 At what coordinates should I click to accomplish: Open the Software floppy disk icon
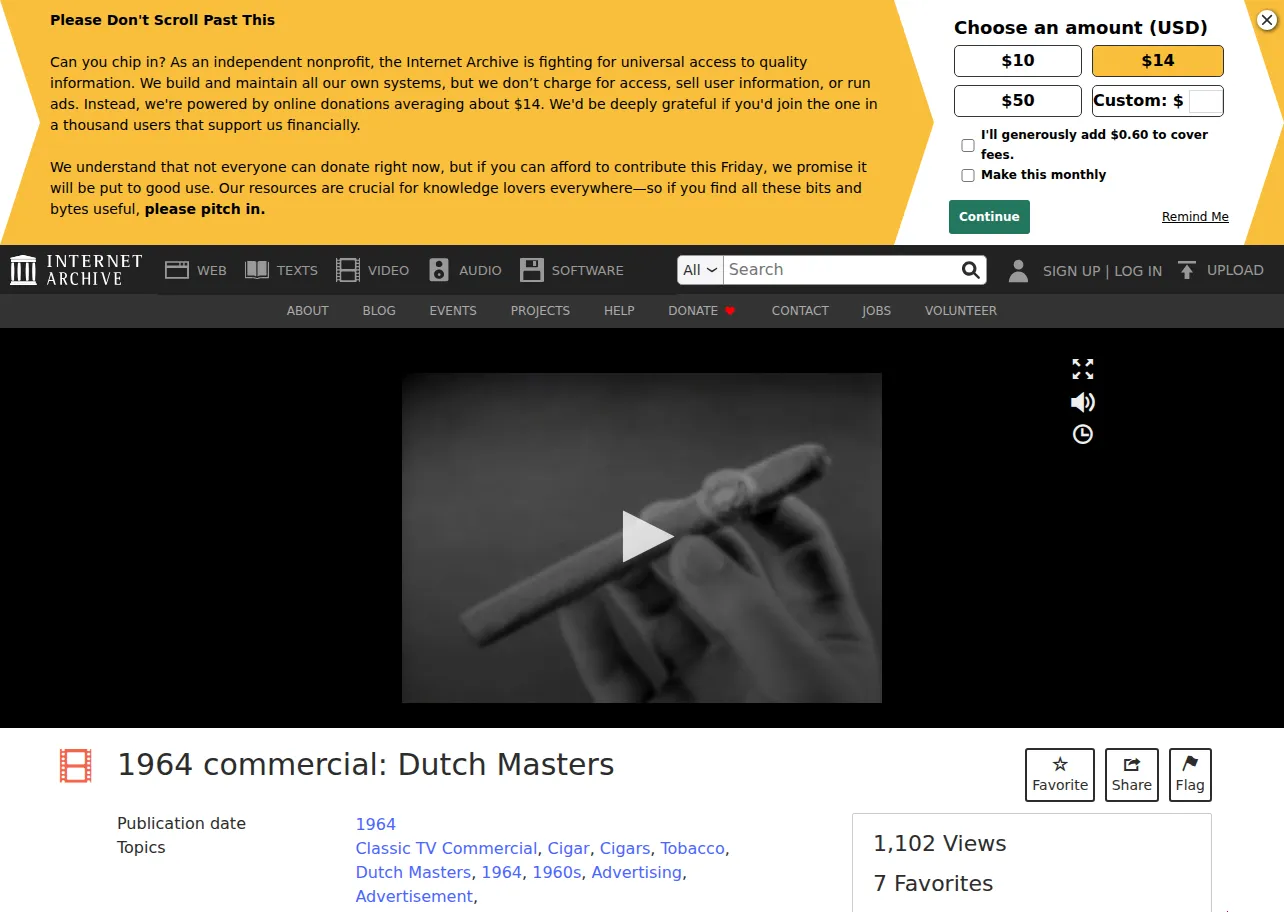(532, 270)
